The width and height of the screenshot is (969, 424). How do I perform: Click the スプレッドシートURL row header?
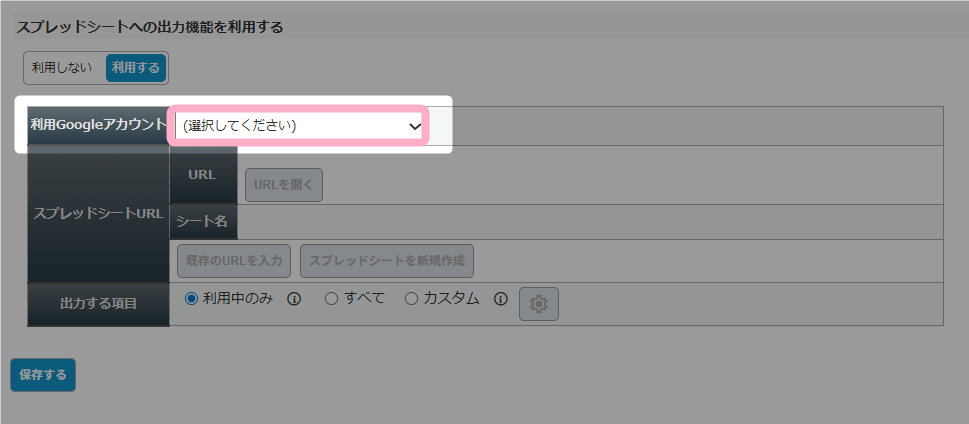(98, 214)
